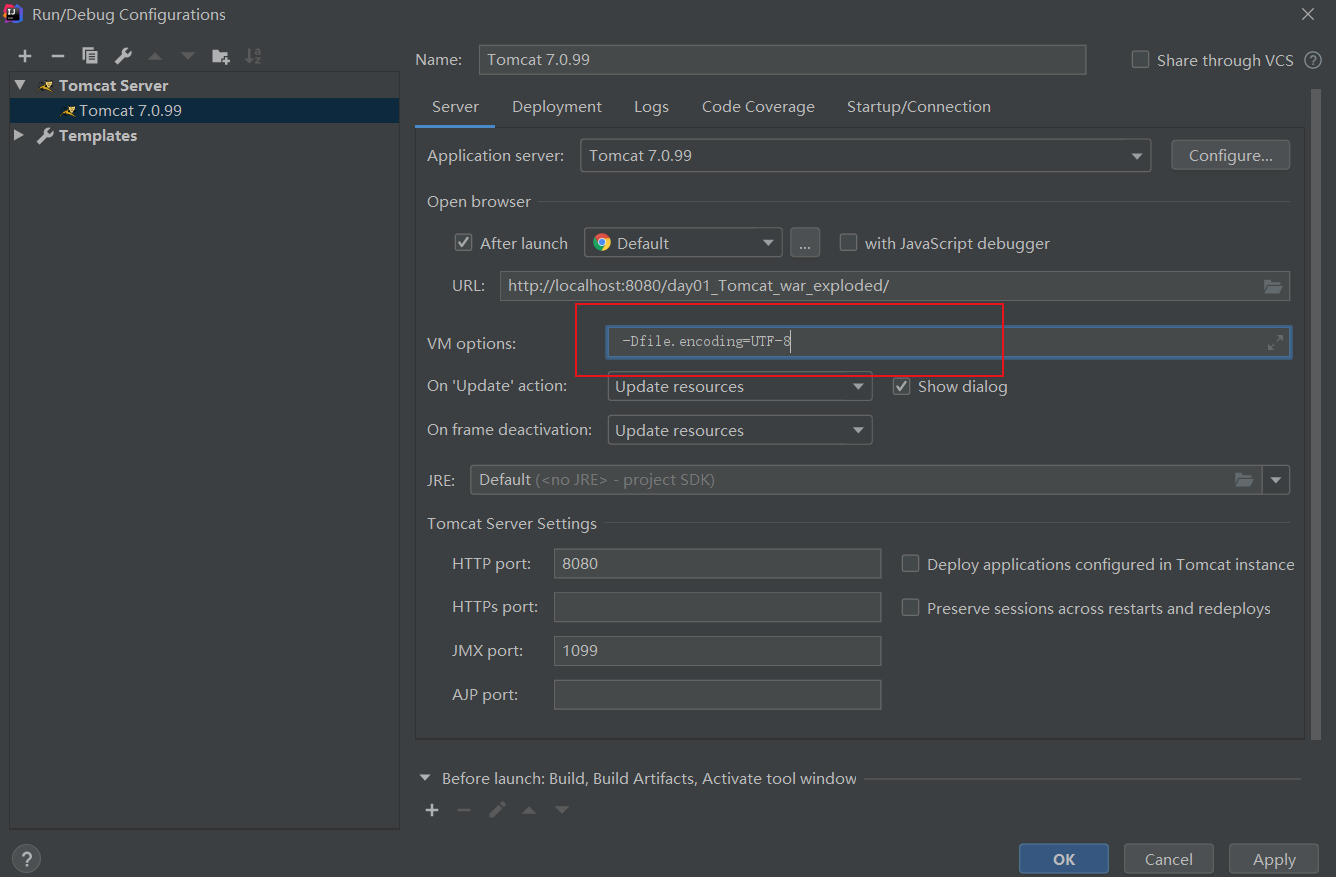Open On 'Update' action dropdown
This screenshot has height=877, width=1336.
tap(740, 387)
